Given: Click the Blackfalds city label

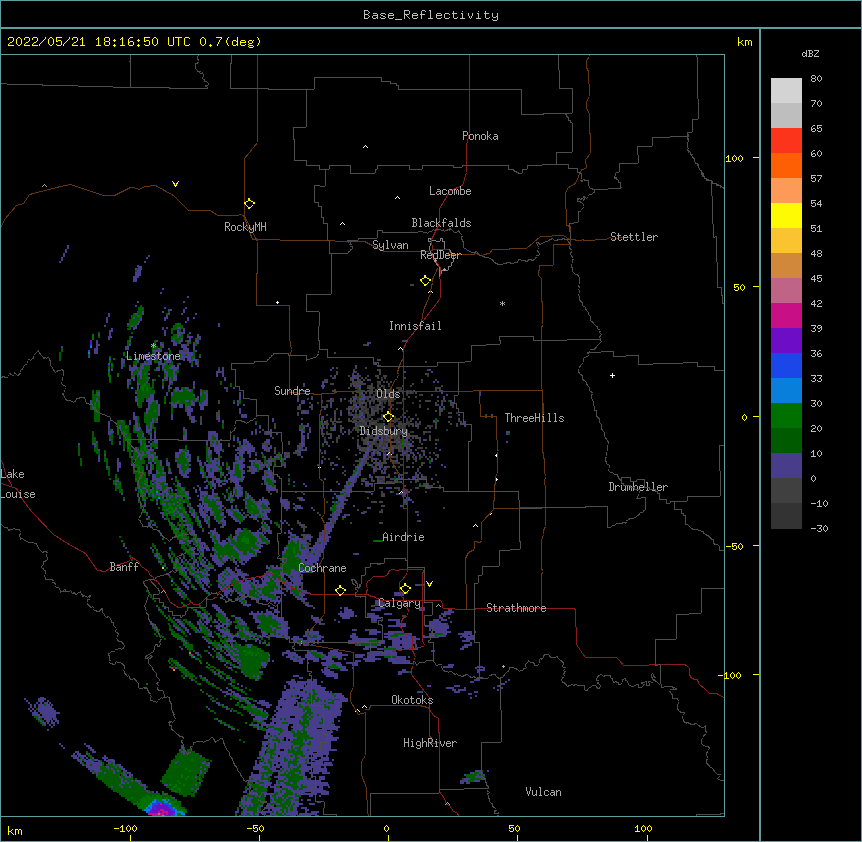Looking at the screenshot, I should [441, 223].
